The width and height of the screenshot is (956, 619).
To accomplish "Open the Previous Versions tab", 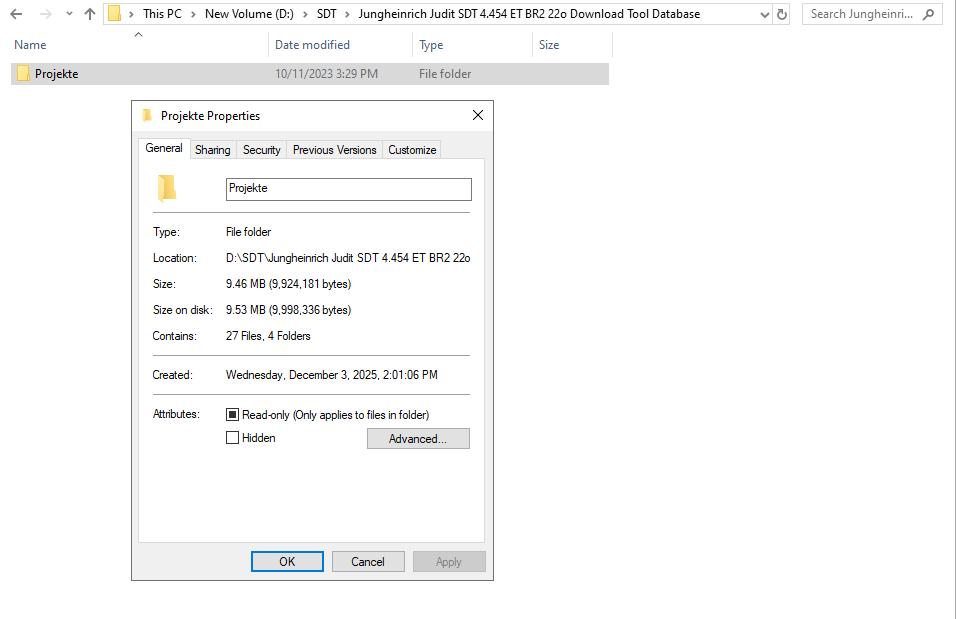I will pos(335,150).
